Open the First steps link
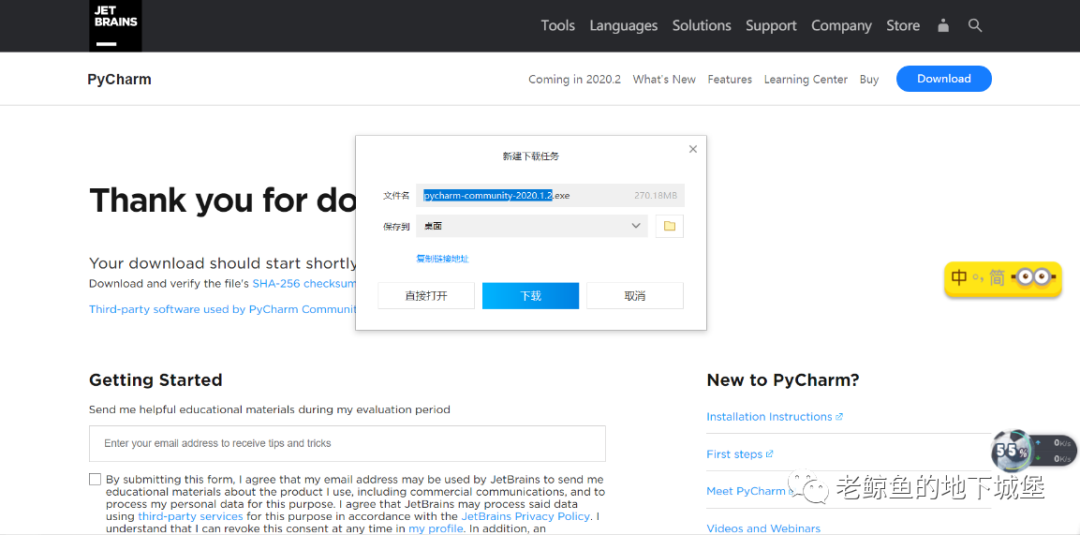 (740, 454)
